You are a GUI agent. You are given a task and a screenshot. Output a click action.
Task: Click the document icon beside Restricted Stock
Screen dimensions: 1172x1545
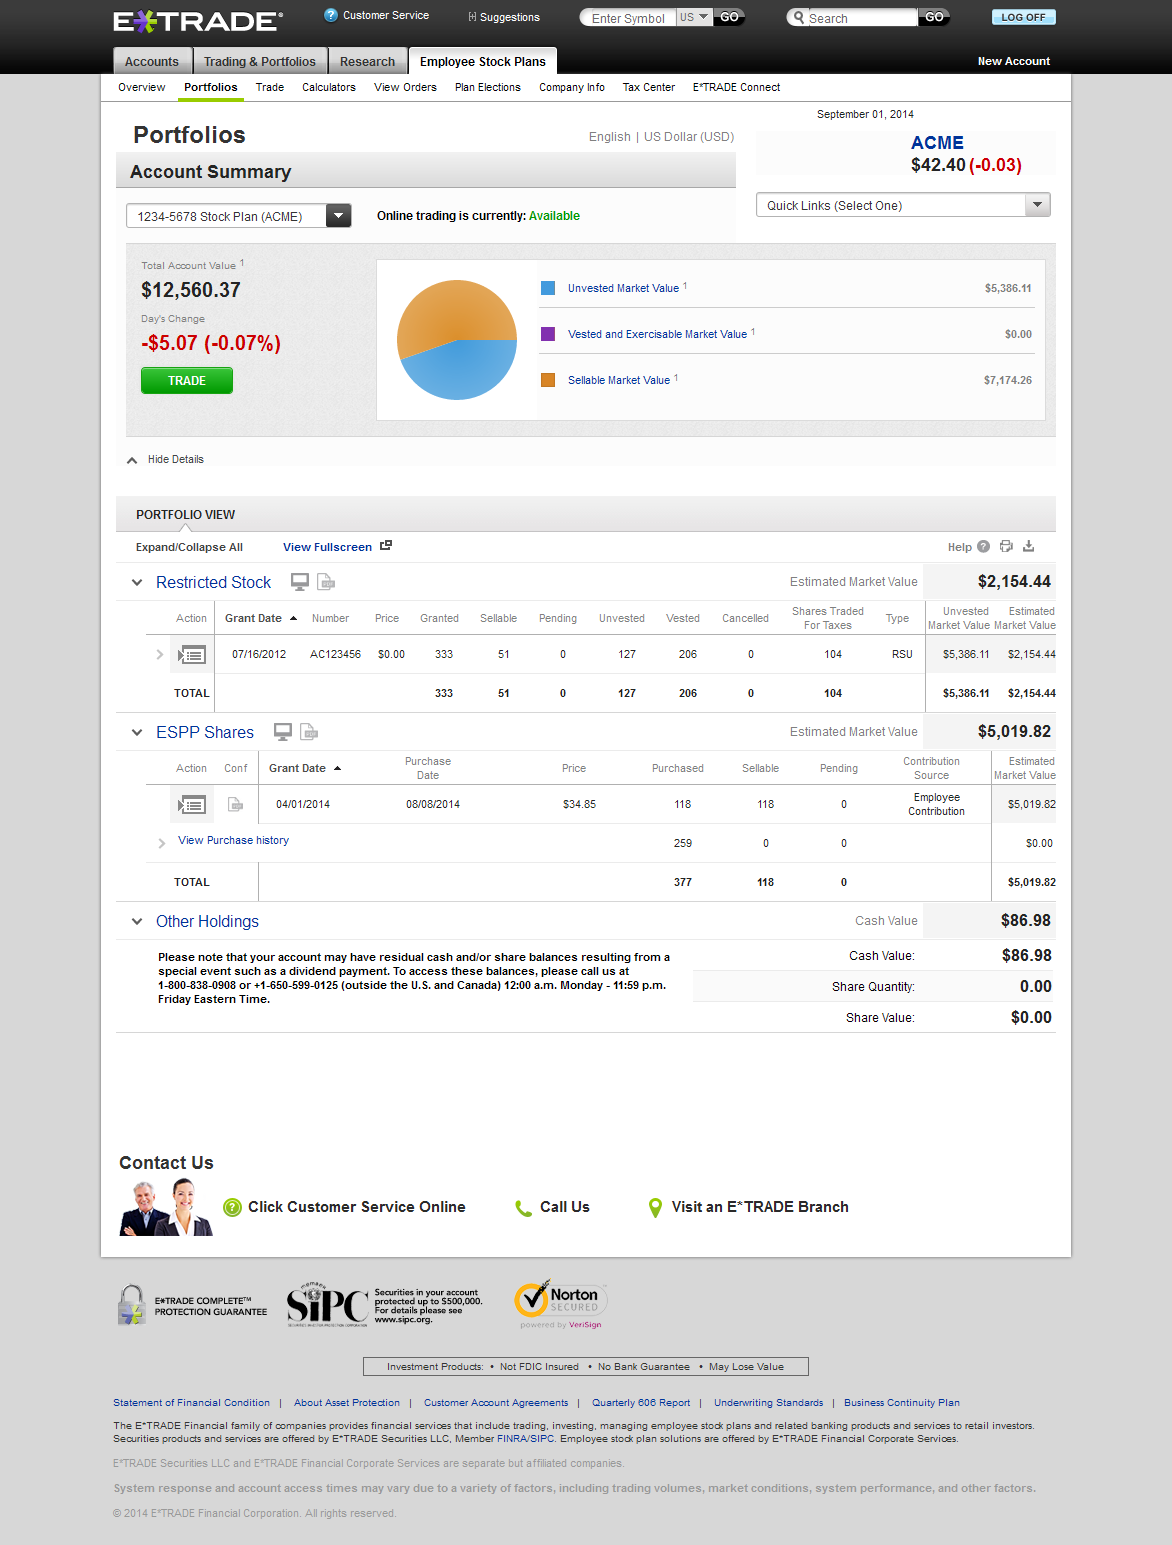point(325,582)
